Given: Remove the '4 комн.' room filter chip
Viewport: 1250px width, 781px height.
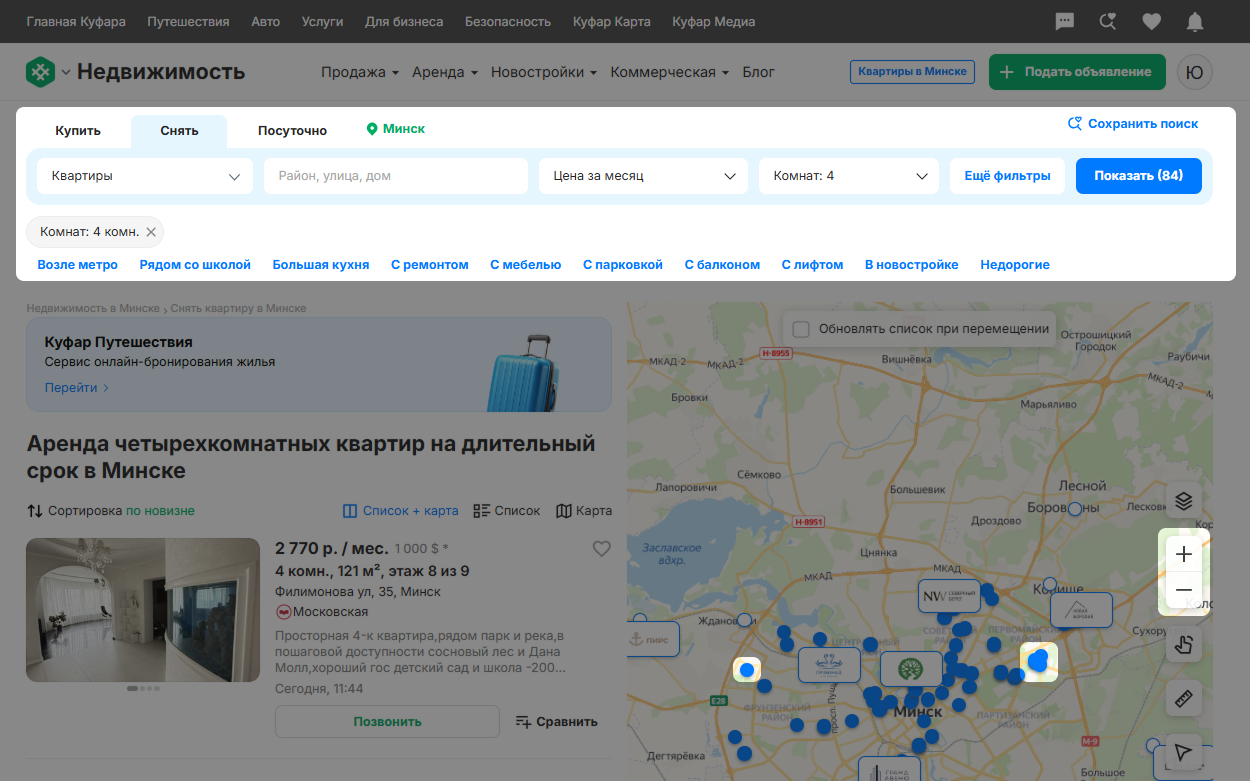Looking at the screenshot, I should [x=151, y=232].
